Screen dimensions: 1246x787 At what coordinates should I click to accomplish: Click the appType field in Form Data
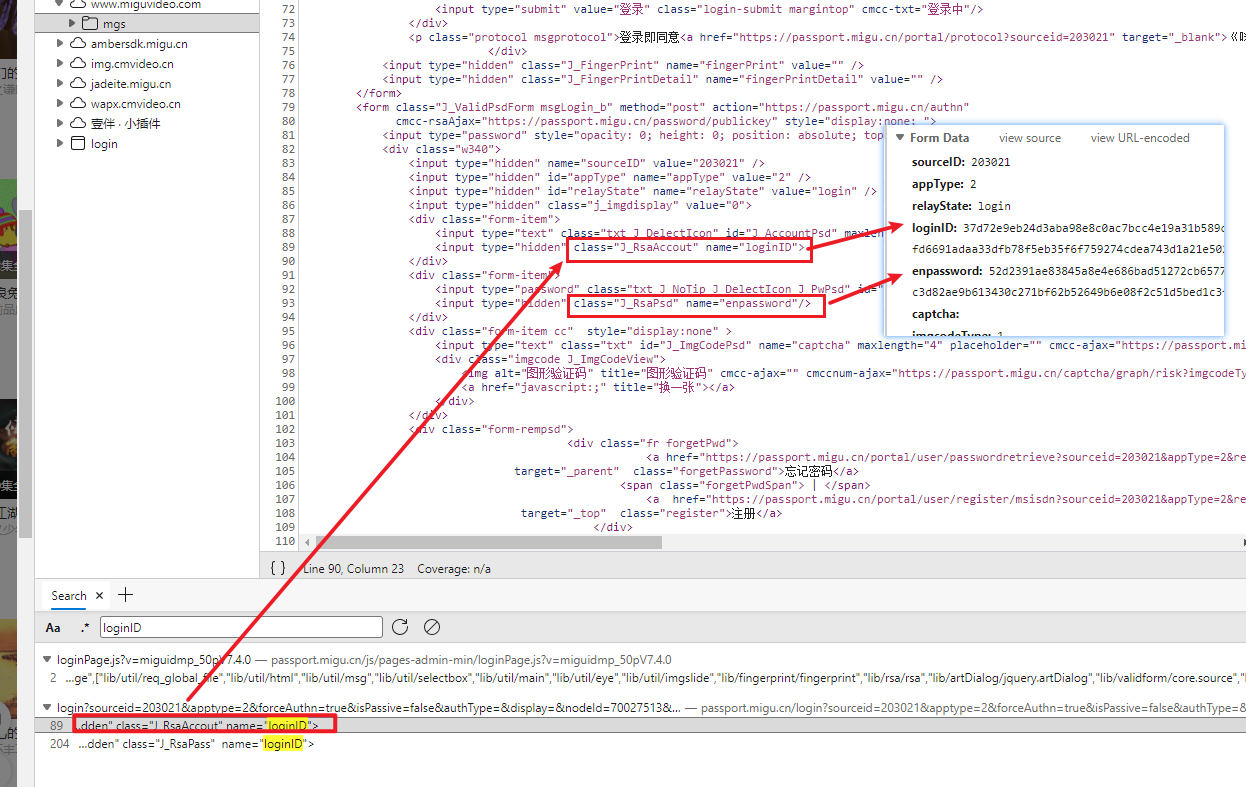click(944, 184)
